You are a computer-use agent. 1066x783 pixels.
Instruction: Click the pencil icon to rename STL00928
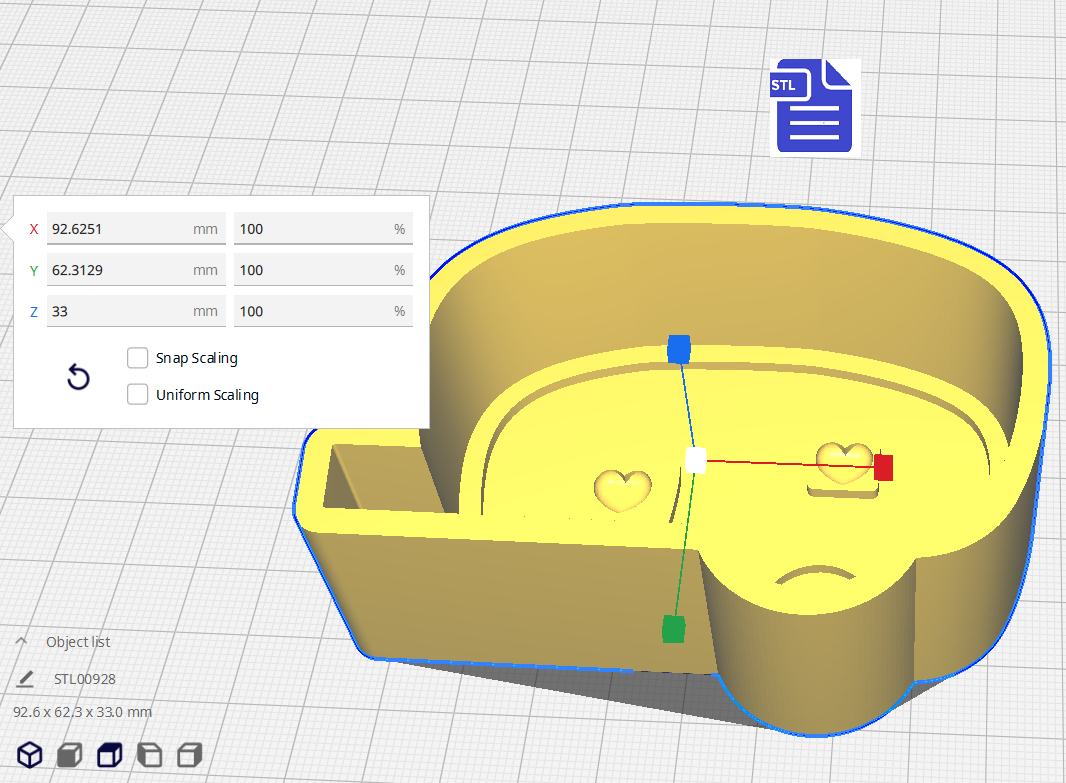pos(26,679)
